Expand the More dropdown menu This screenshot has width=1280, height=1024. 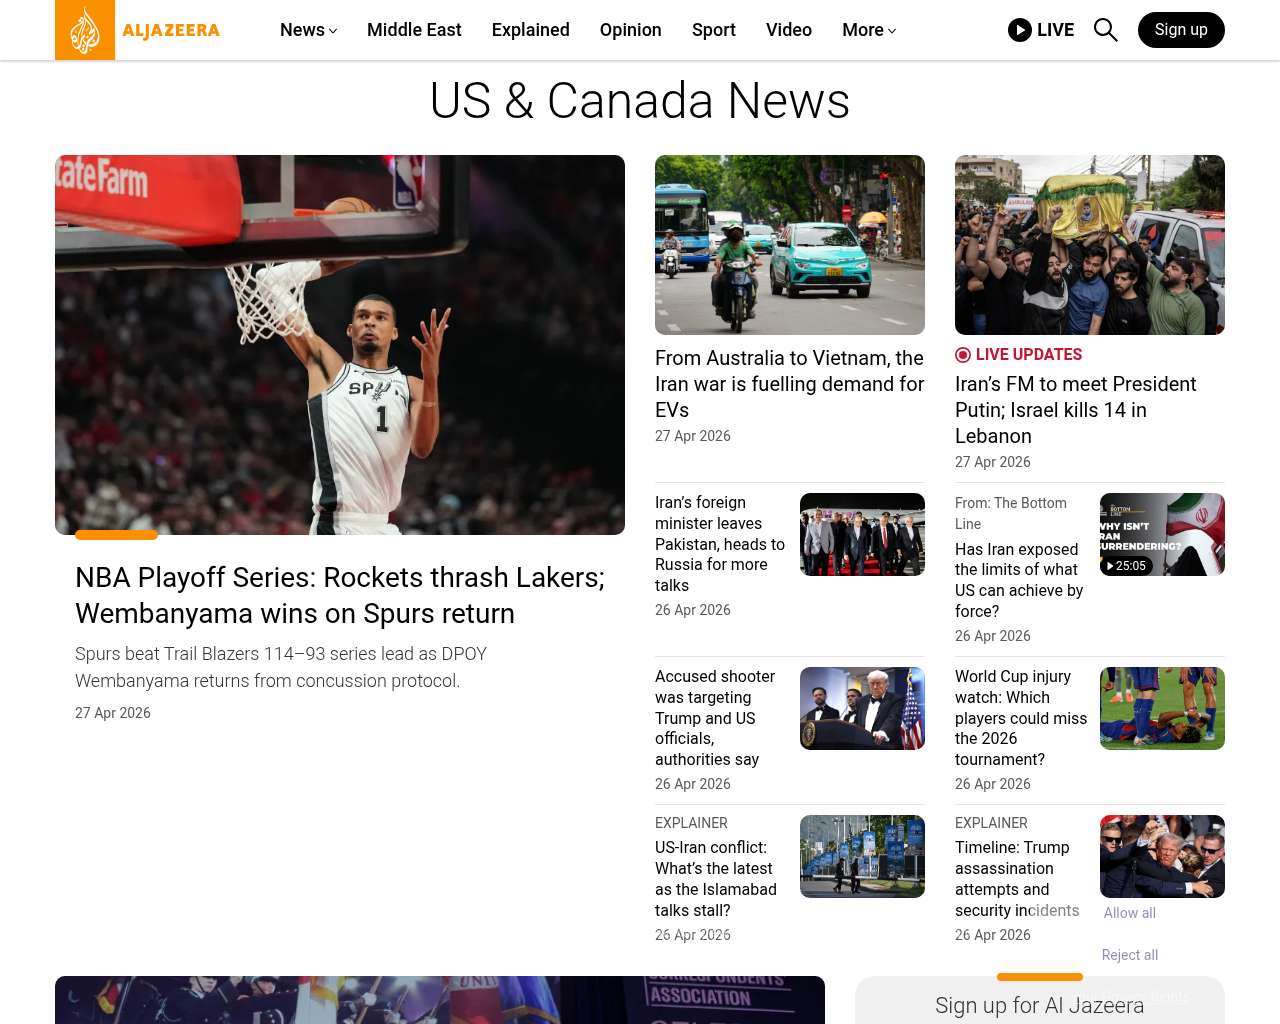[x=868, y=30]
